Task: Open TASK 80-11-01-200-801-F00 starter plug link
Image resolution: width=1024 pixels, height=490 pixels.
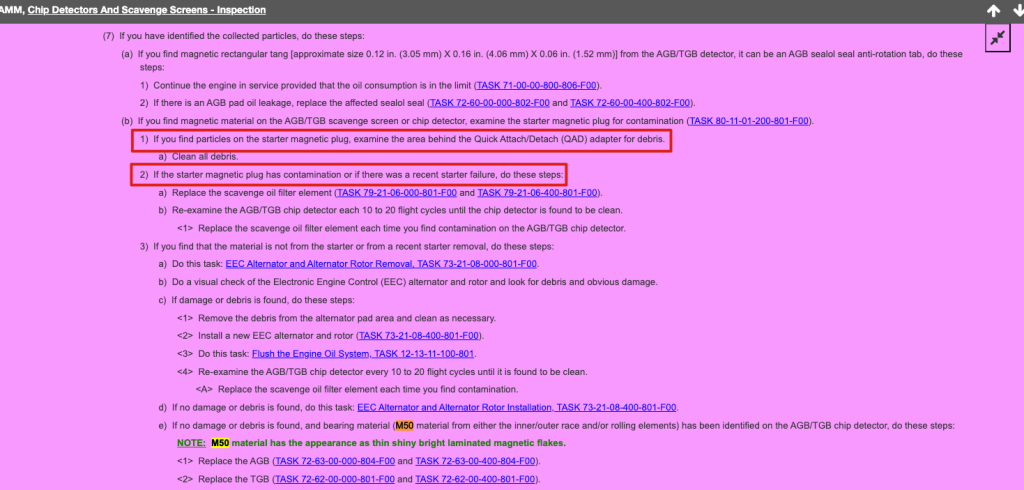Action: point(748,121)
